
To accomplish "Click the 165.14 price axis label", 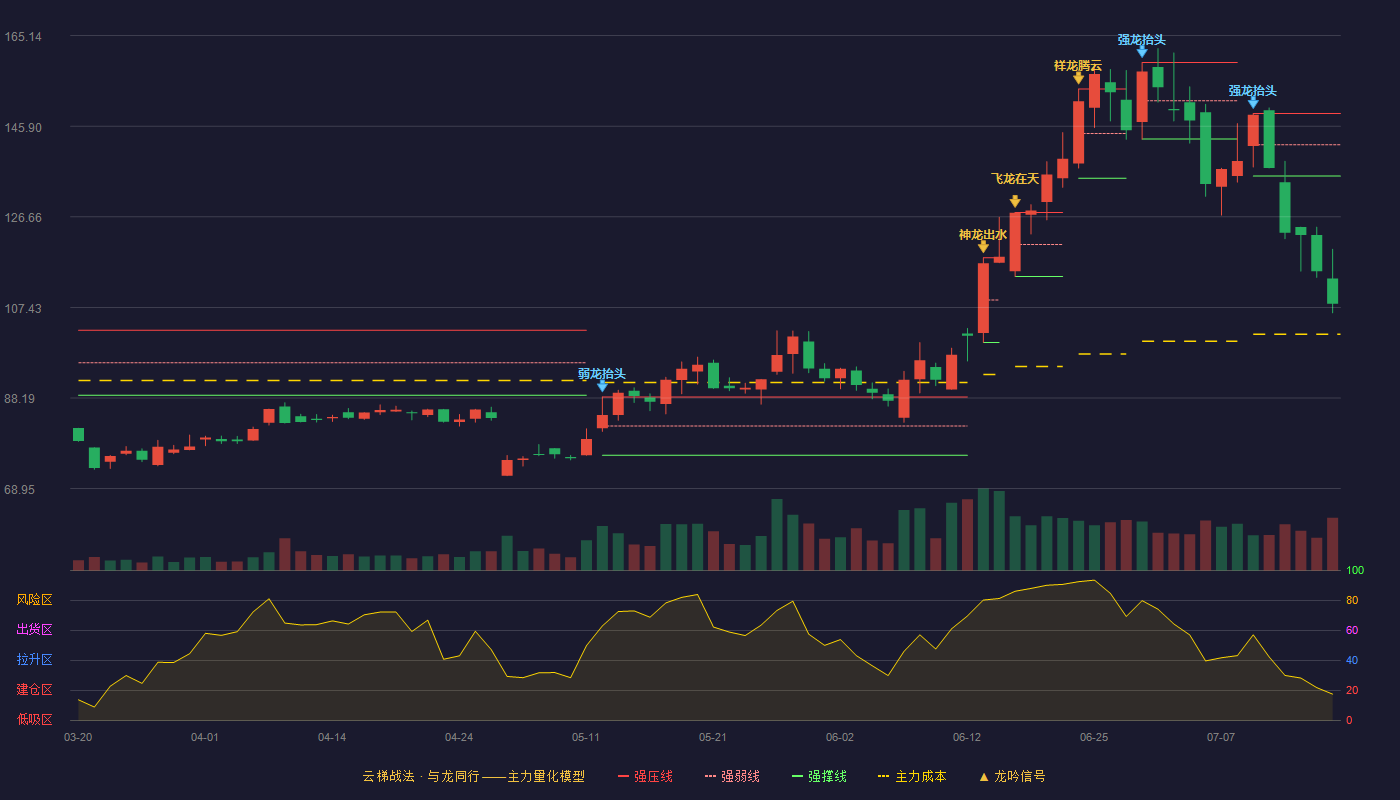I will click(23, 37).
